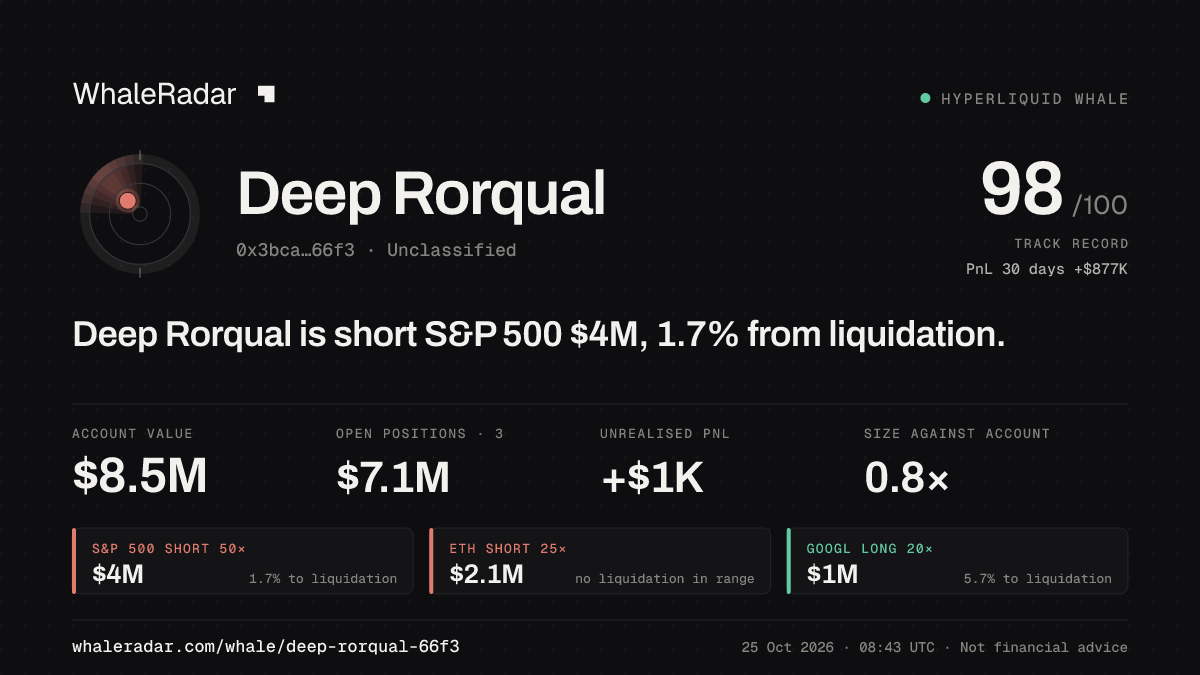Click the $1M position size
The width and height of the screenshot is (1200, 675).
coord(832,574)
